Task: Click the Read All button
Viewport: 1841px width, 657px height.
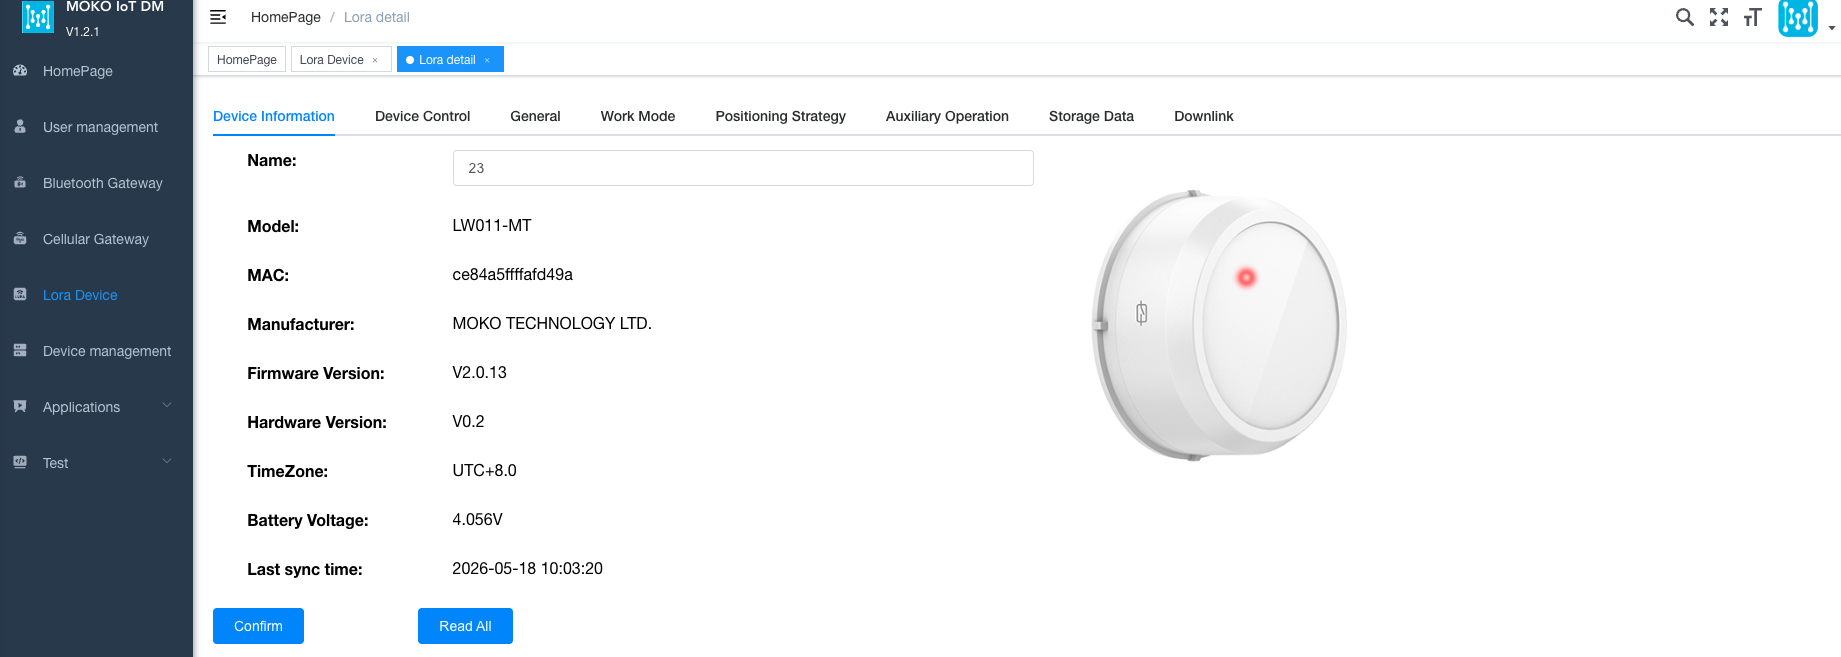Action: point(465,626)
